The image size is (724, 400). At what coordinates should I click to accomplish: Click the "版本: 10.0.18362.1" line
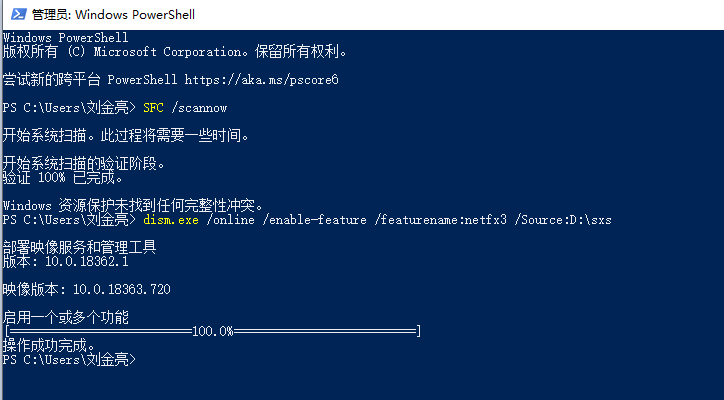click(x=65, y=261)
